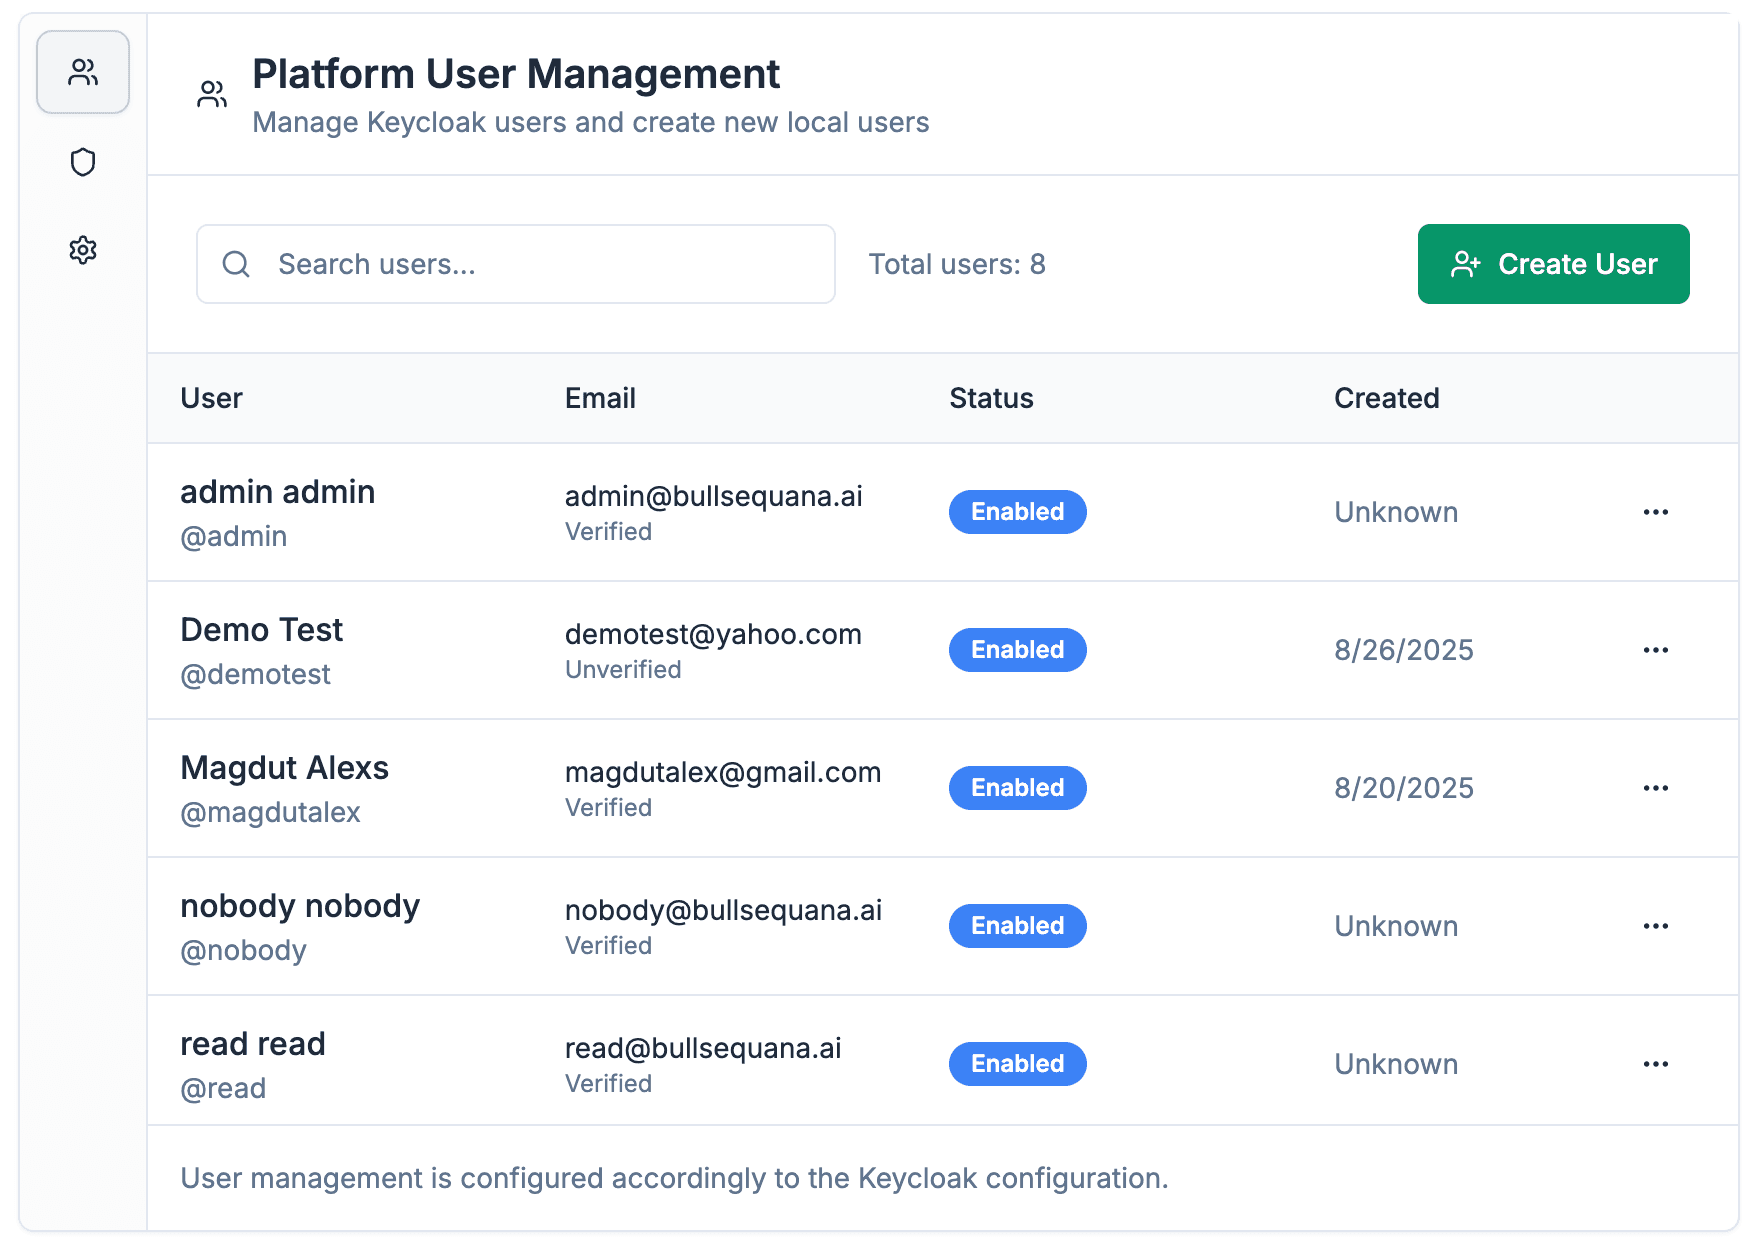Open actions menu for read read

[1655, 1064]
